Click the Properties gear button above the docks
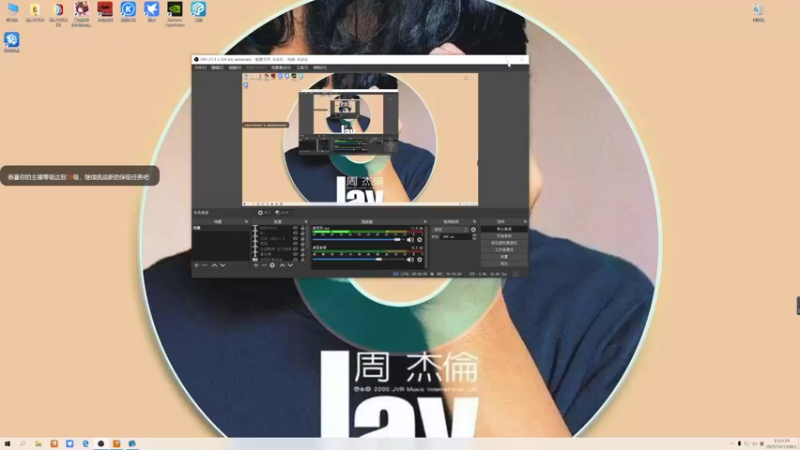This screenshot has width=800, height=450. (x=264, y=212)
